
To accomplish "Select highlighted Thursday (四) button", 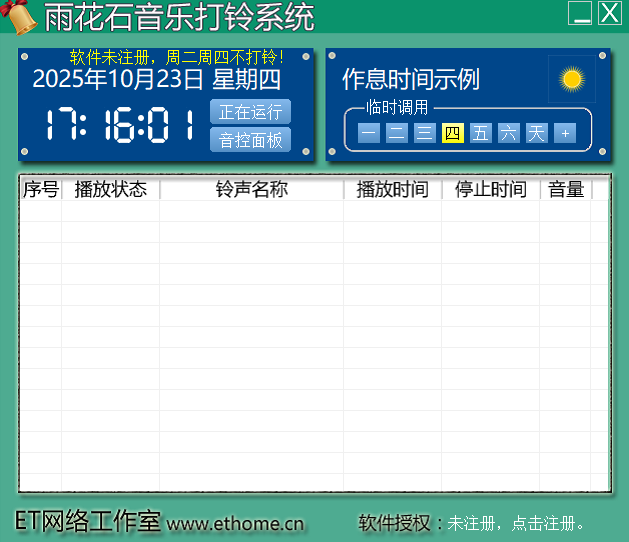I will [452, 133].
